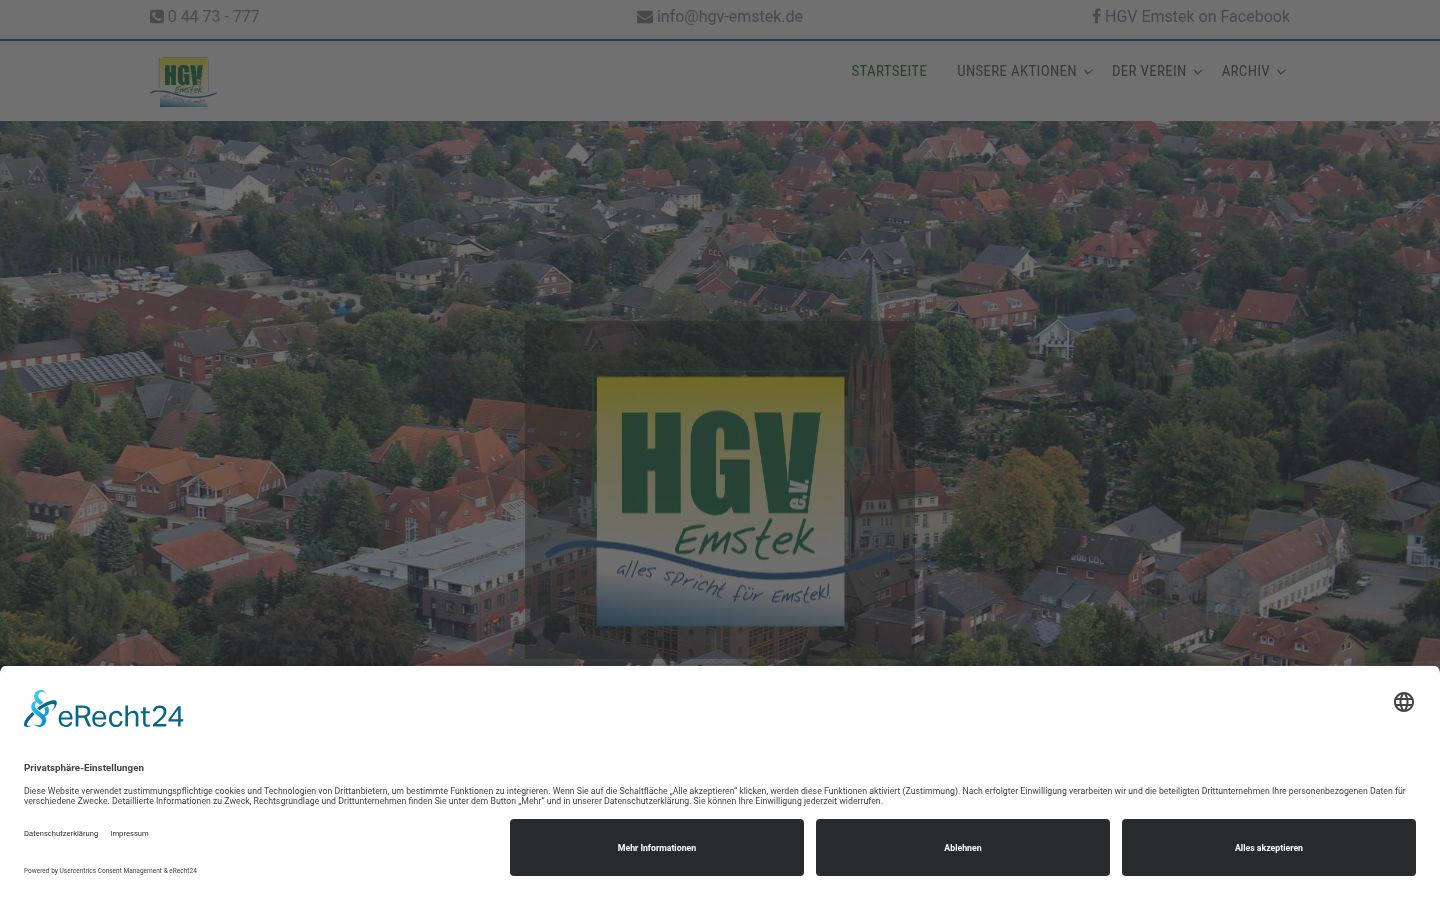Click the eRecht24 logo in the consent banner

(104, 710)
